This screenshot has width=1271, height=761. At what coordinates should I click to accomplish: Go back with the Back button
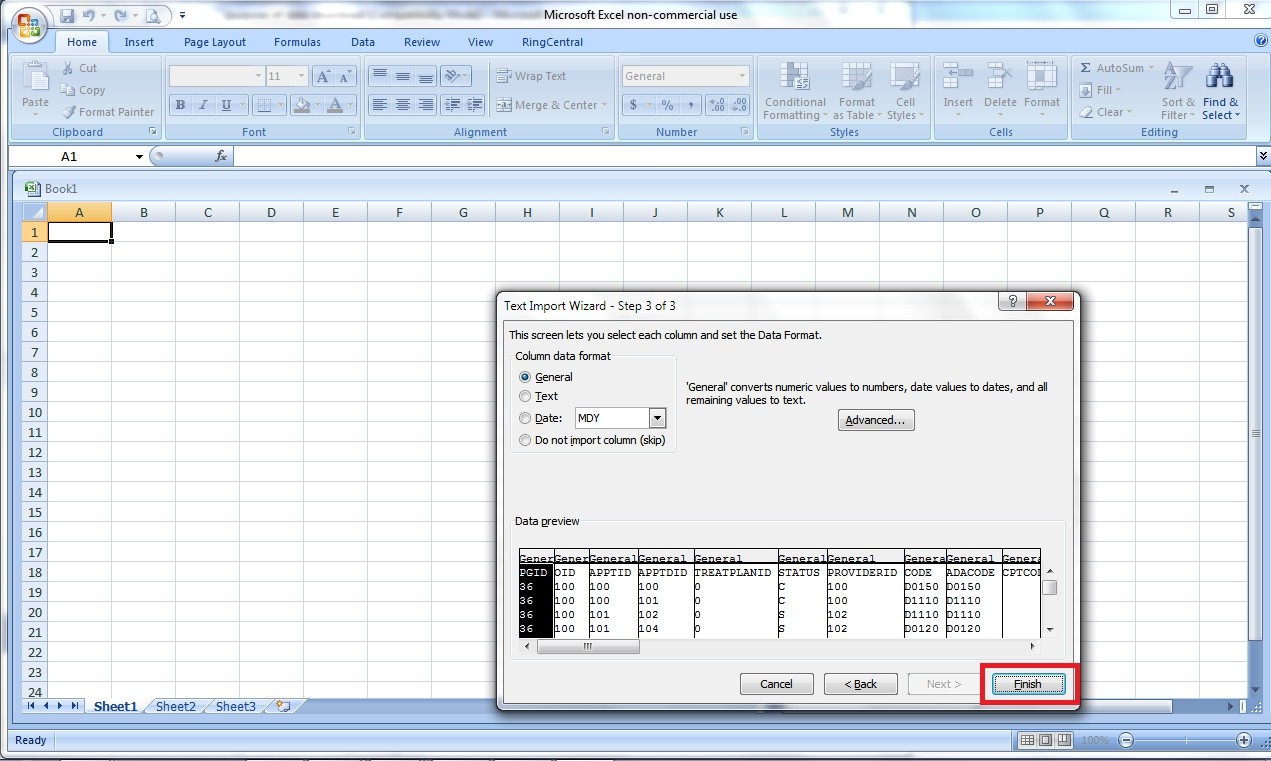[x=860, y=684]
